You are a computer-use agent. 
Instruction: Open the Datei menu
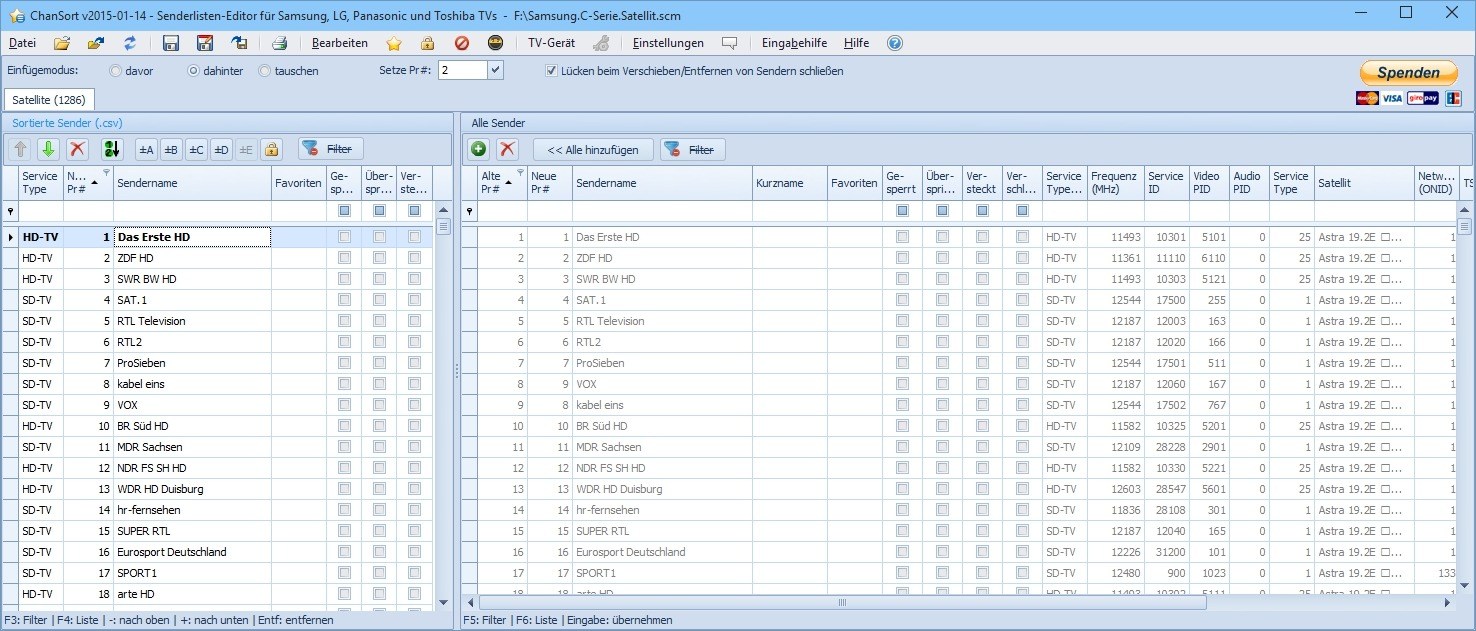(22, 43)
